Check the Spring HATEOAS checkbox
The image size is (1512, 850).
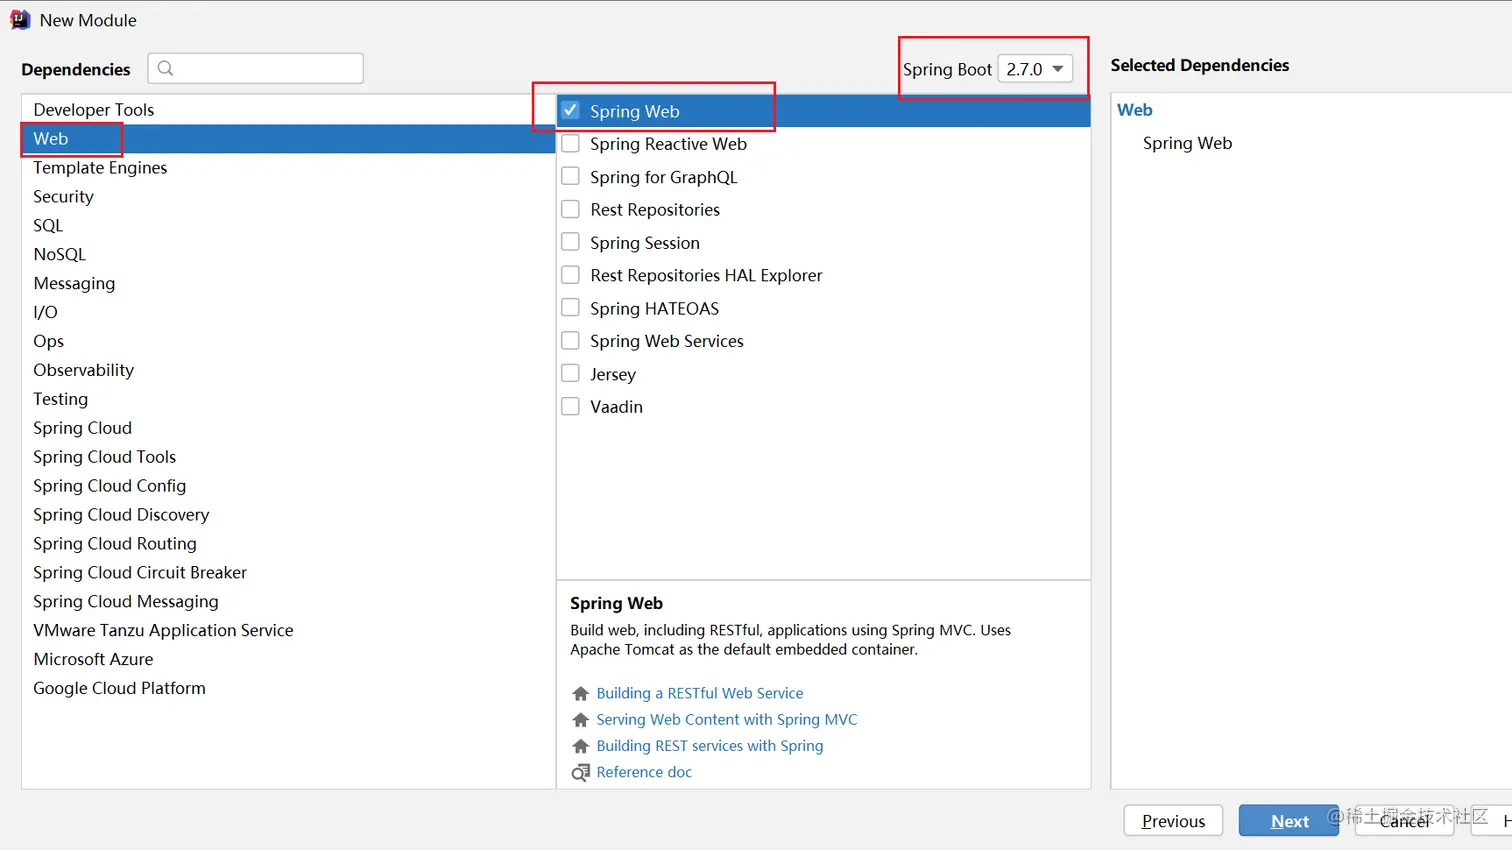coord(570,308)
